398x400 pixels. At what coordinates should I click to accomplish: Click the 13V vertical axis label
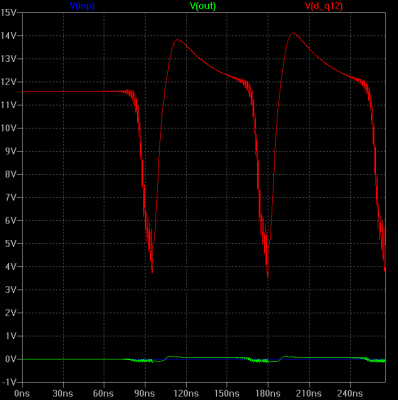point(8,59)
